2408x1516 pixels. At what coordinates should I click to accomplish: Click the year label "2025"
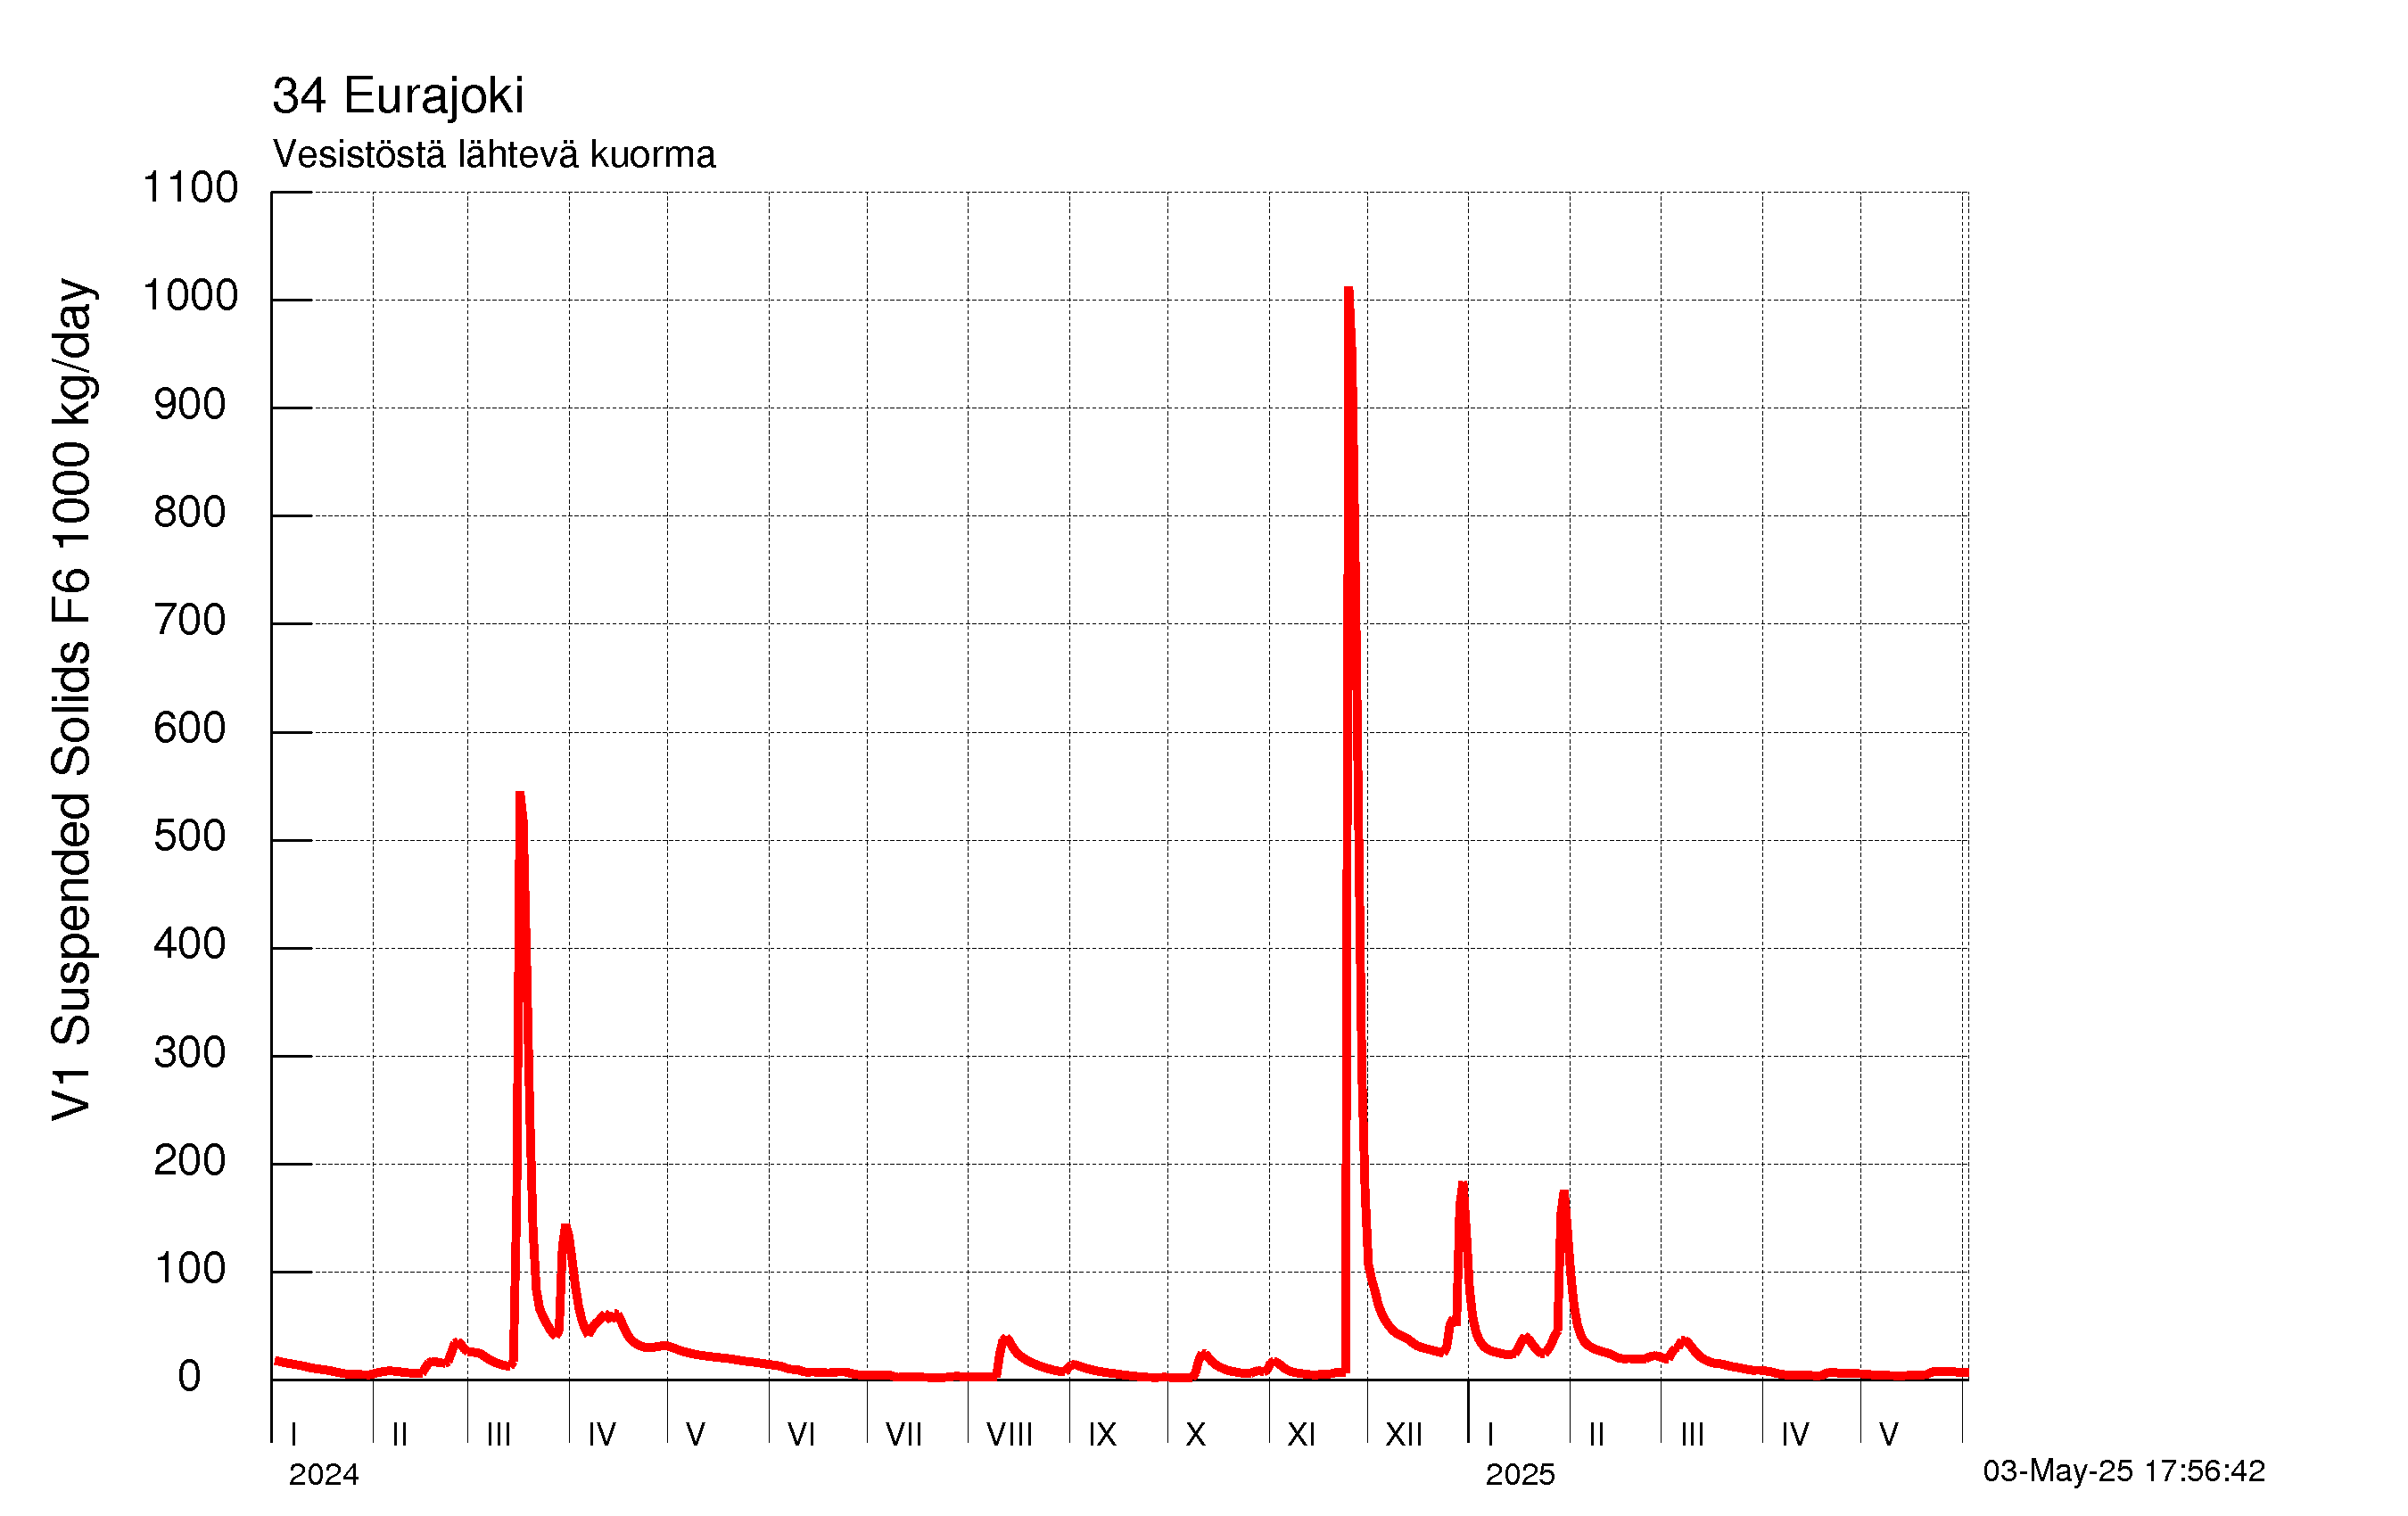tap(1520, 1475)
